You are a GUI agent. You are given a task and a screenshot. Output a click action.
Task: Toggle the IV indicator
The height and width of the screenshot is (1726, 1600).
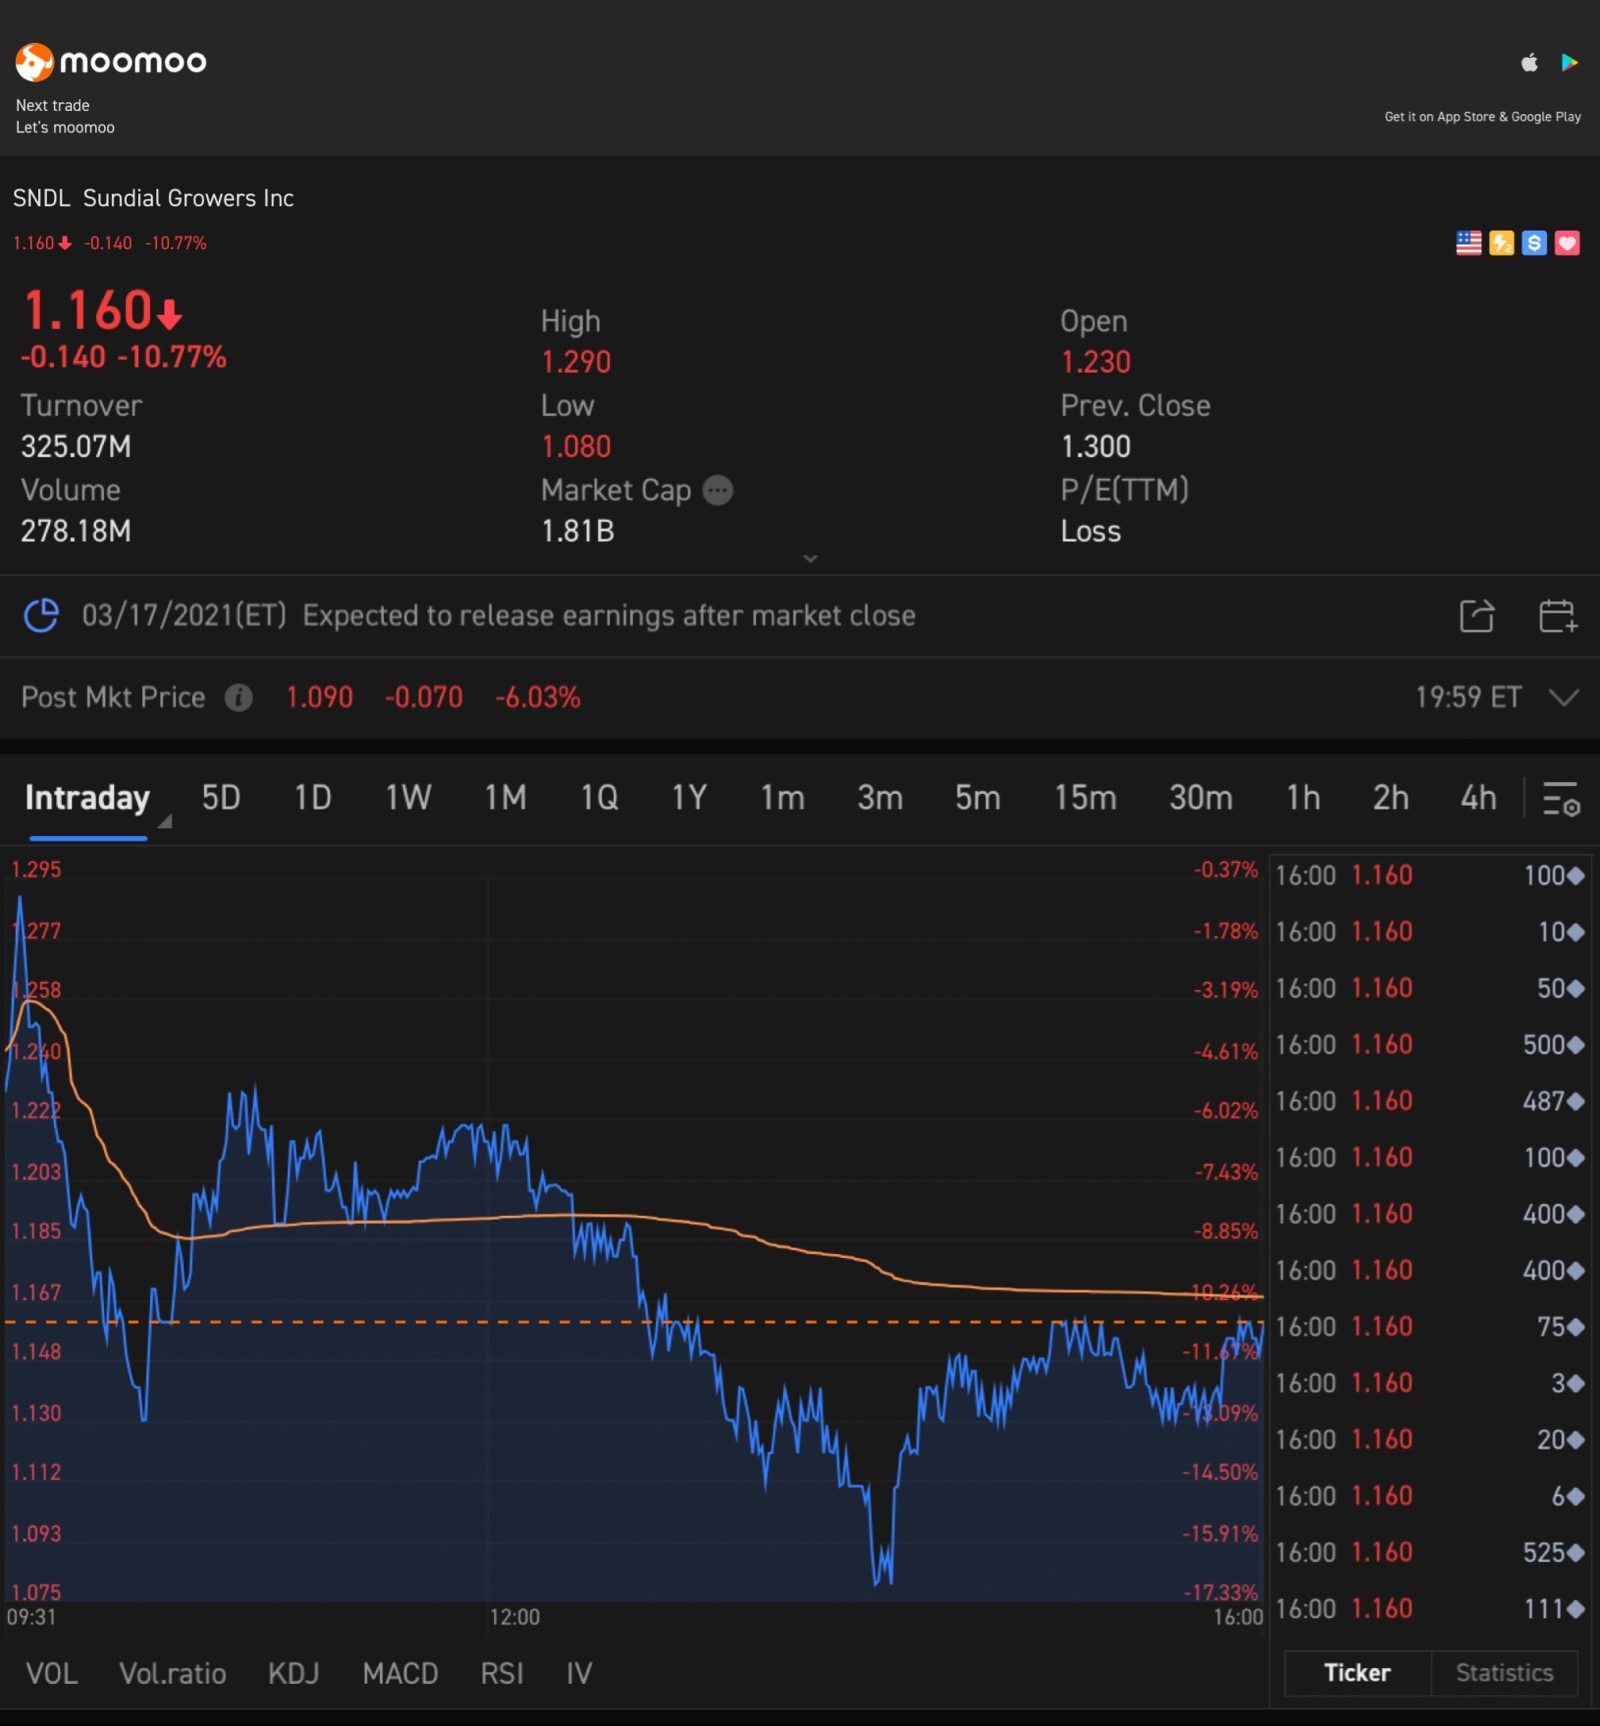pyautogui.click(x=579, y=1673)
